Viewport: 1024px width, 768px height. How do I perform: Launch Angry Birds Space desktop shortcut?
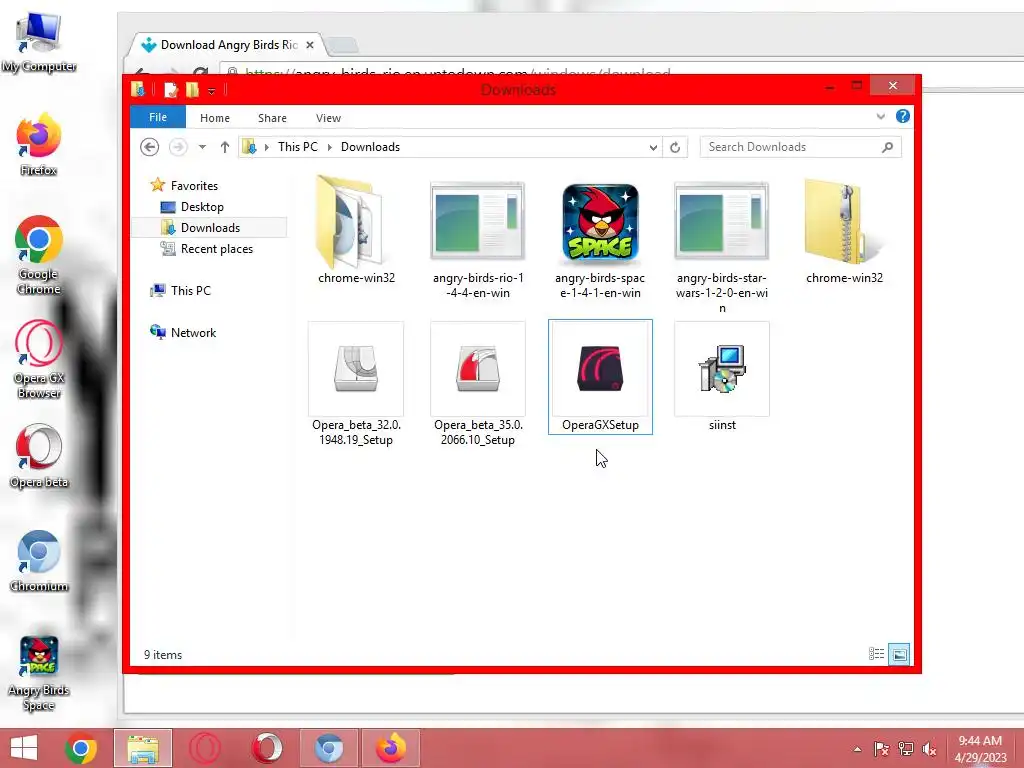pos(39,673)
